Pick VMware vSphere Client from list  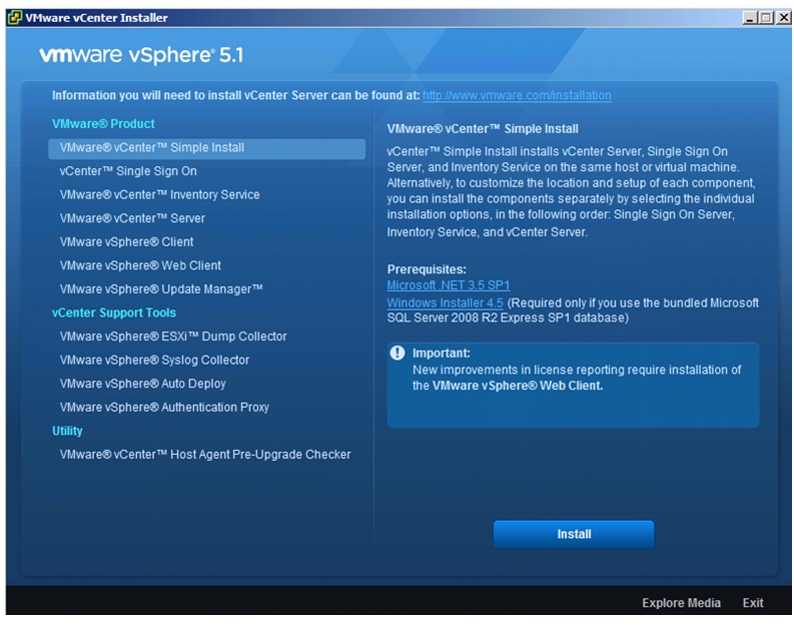pos(127,242)
